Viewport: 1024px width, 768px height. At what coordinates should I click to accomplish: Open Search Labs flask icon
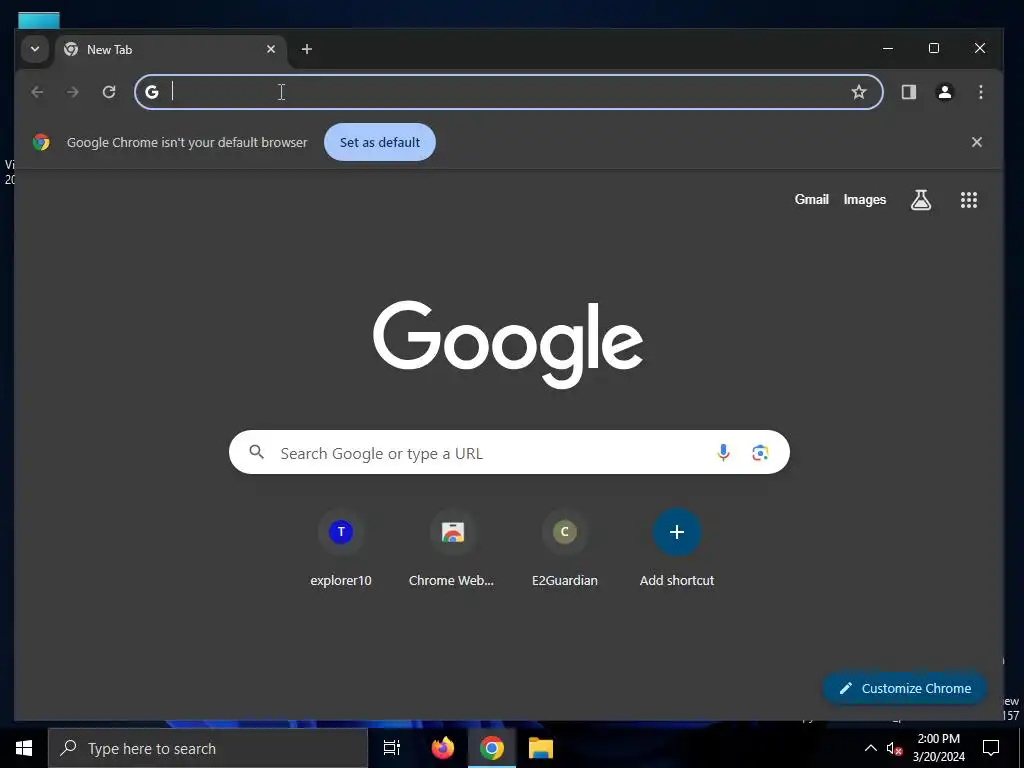click(921, 200)
